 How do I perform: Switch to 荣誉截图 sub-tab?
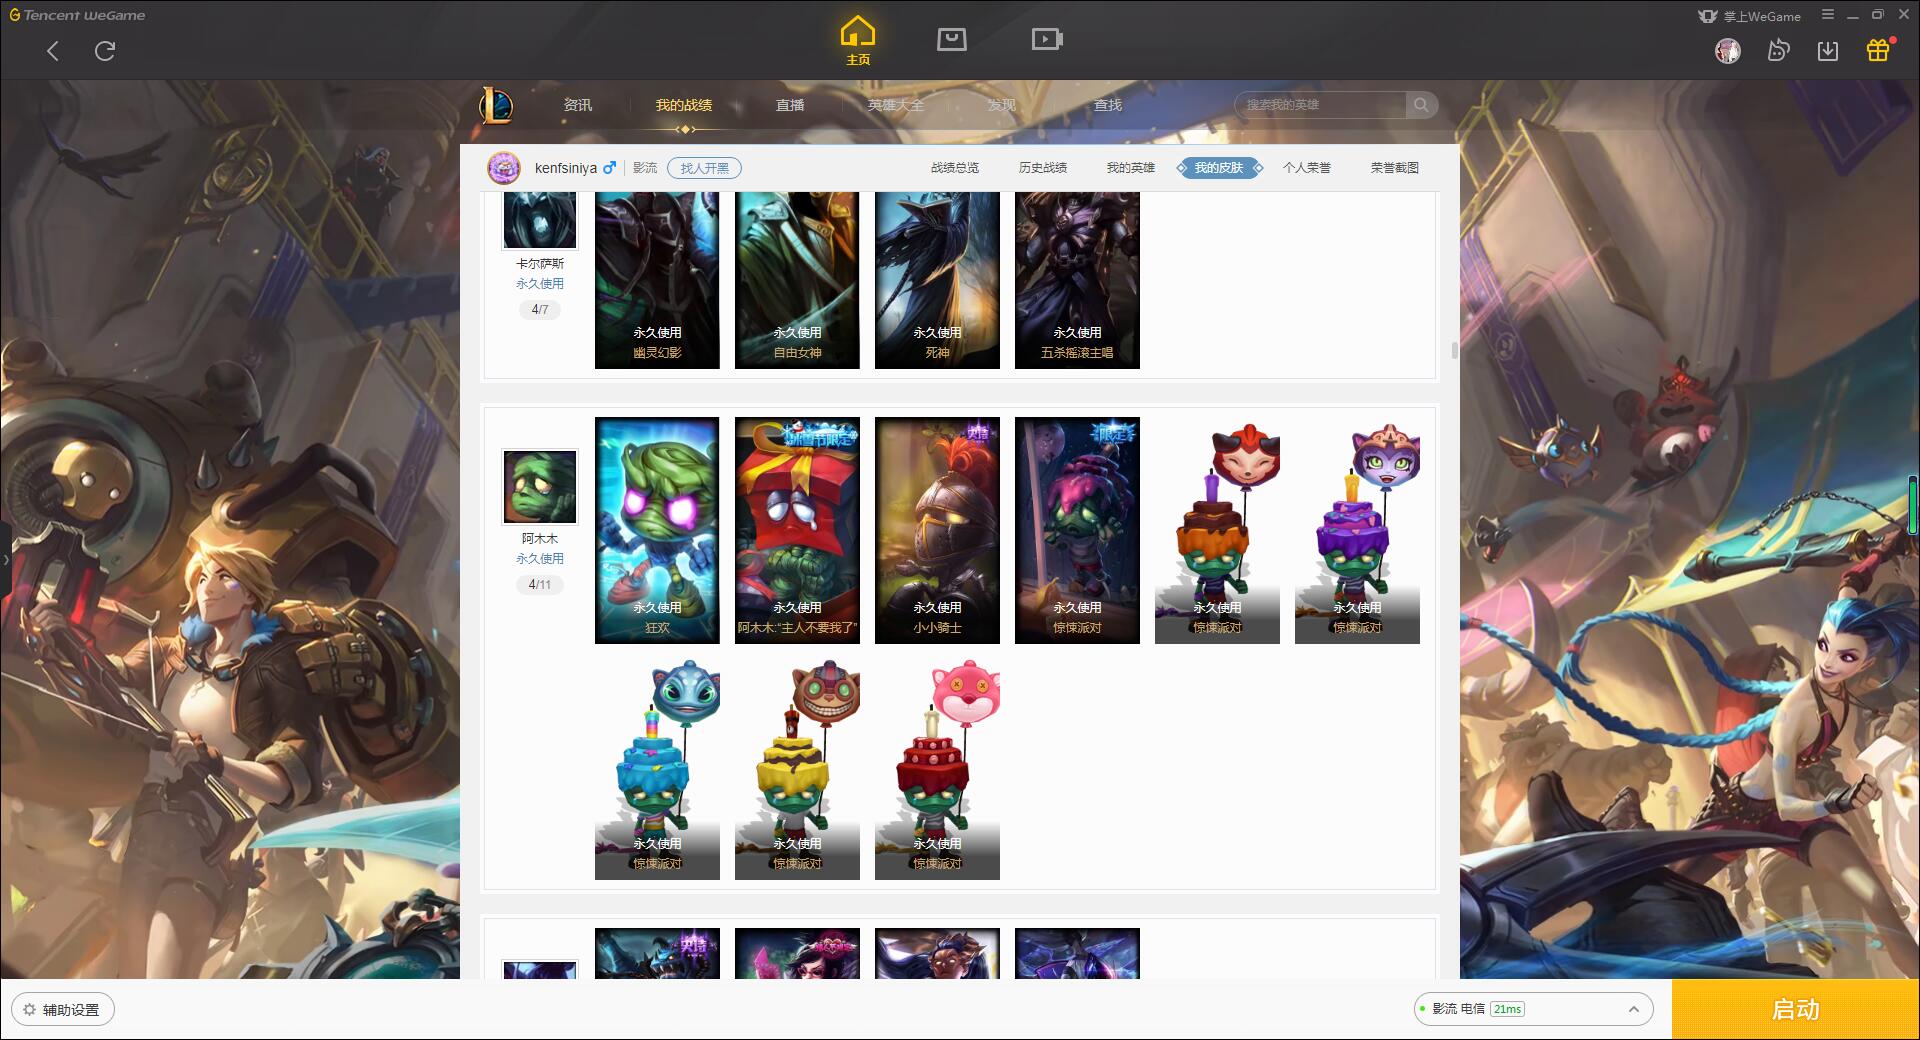click(1395, 168)
